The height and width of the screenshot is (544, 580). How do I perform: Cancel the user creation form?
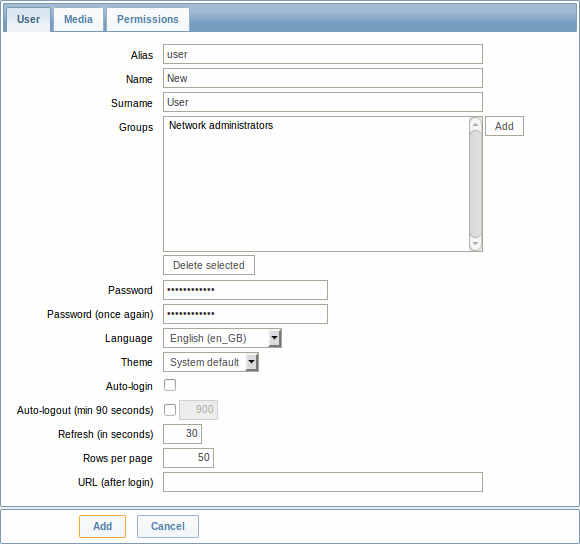click(168, 526)
